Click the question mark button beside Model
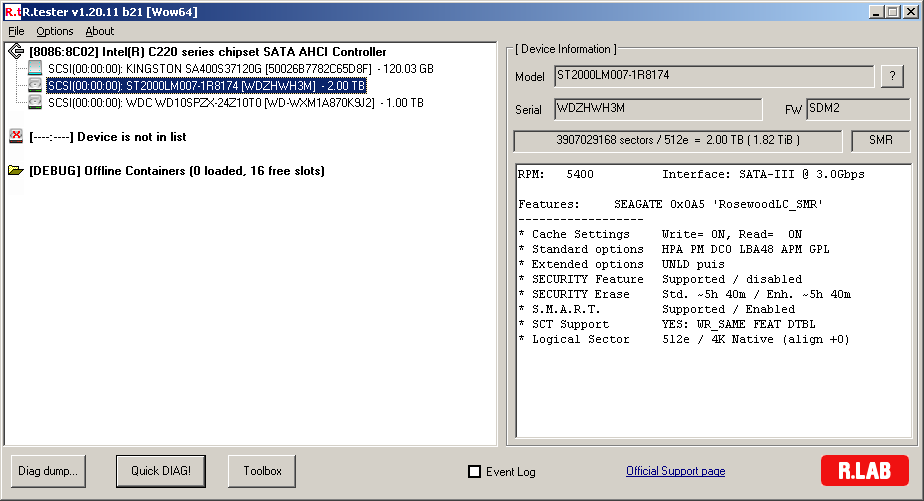This screenshot has width=924, height=501. click(891, 76)
